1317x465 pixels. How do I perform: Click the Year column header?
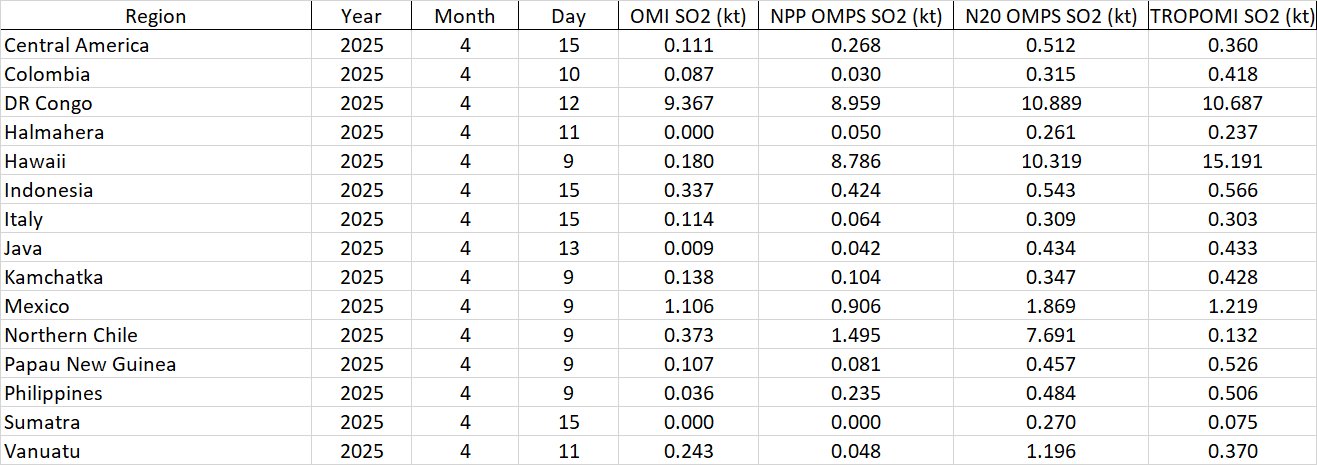pyautogui.click(x=361, y=16)
